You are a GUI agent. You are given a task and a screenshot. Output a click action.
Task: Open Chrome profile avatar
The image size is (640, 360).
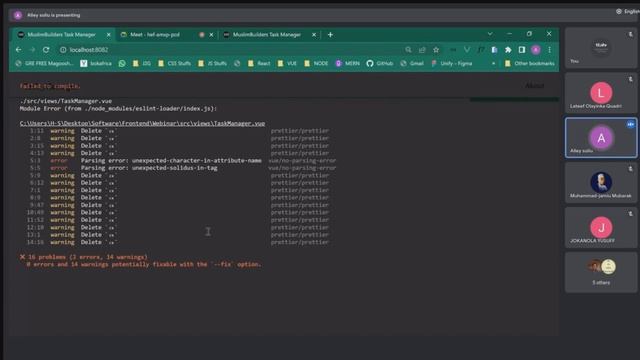point(536,50)
